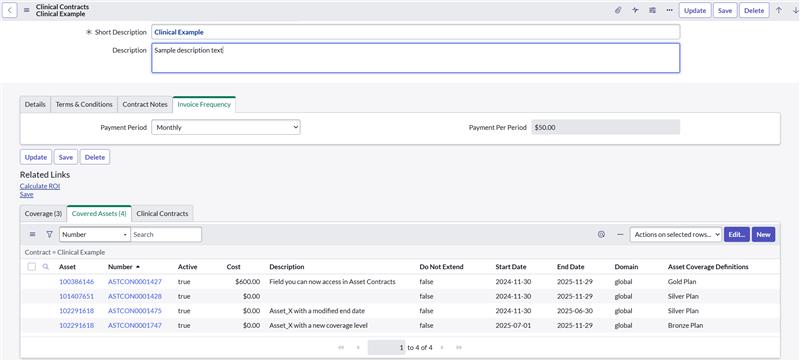The width and height of the screenshot is (800, 361).
Task: Collapse the related list with minus icon
Action: tap(620, 235)
